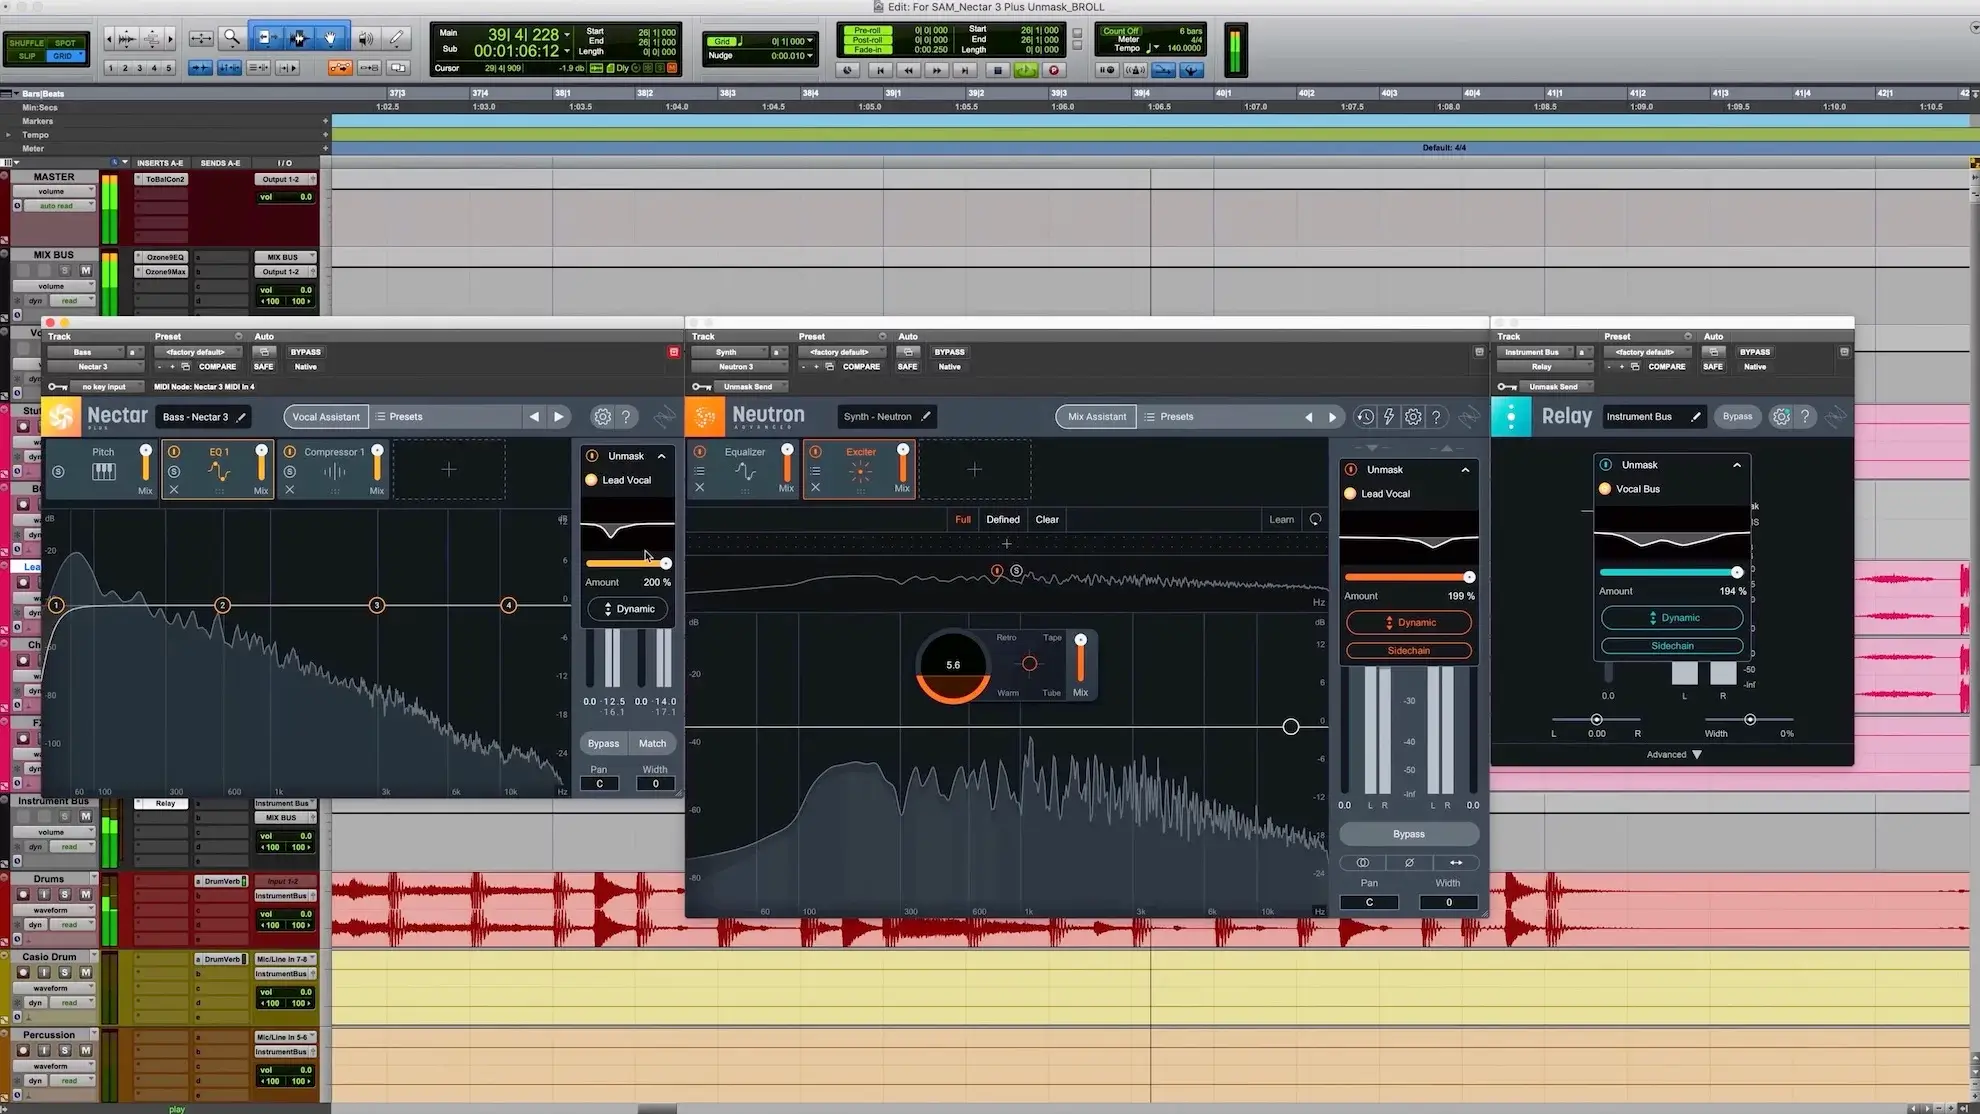Collapse Nectar Unmask panel chevron

[x=662, y=456]
